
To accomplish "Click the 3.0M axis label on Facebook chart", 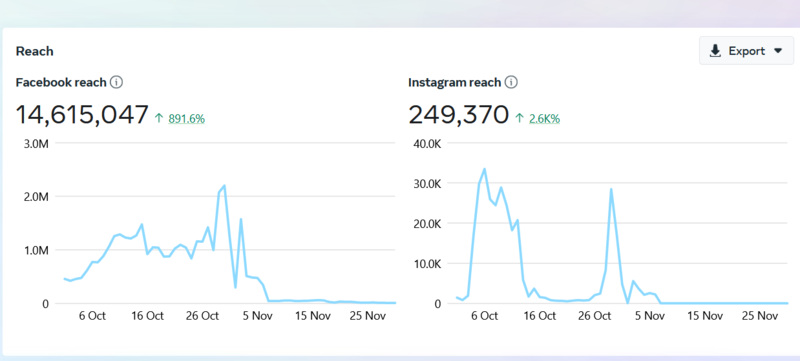I will (36, 143).
